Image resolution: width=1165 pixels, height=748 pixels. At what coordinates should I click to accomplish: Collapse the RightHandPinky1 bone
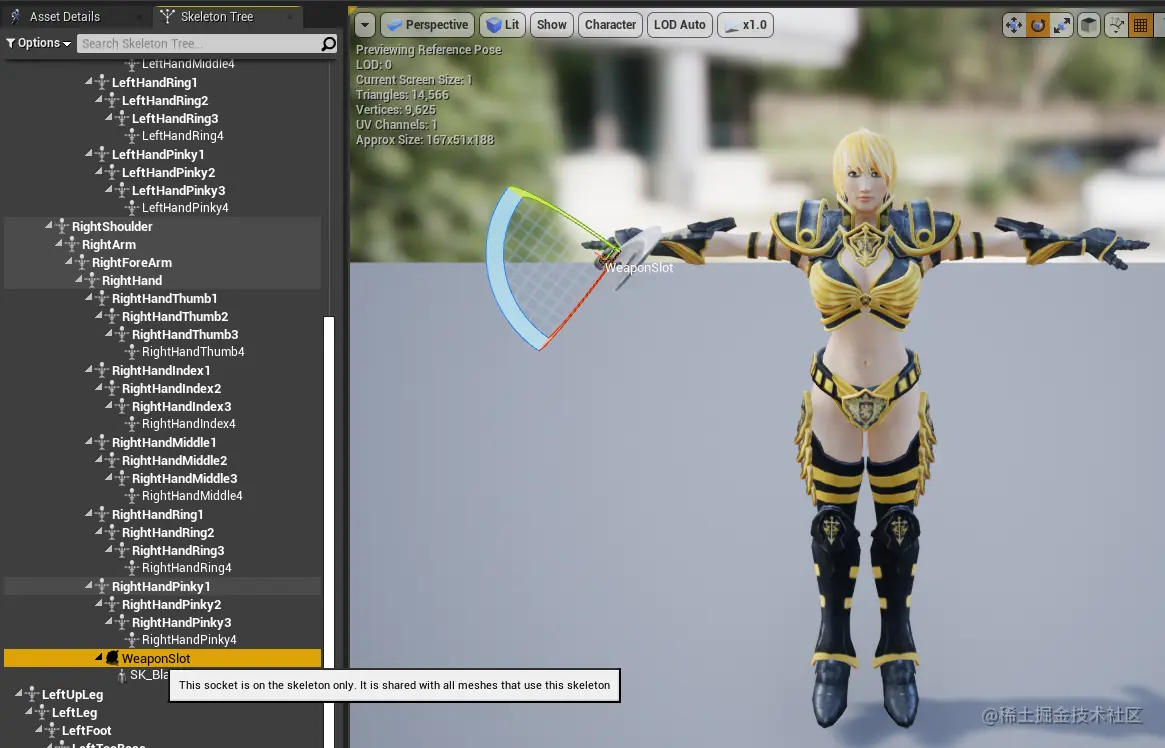coord(89,585)
